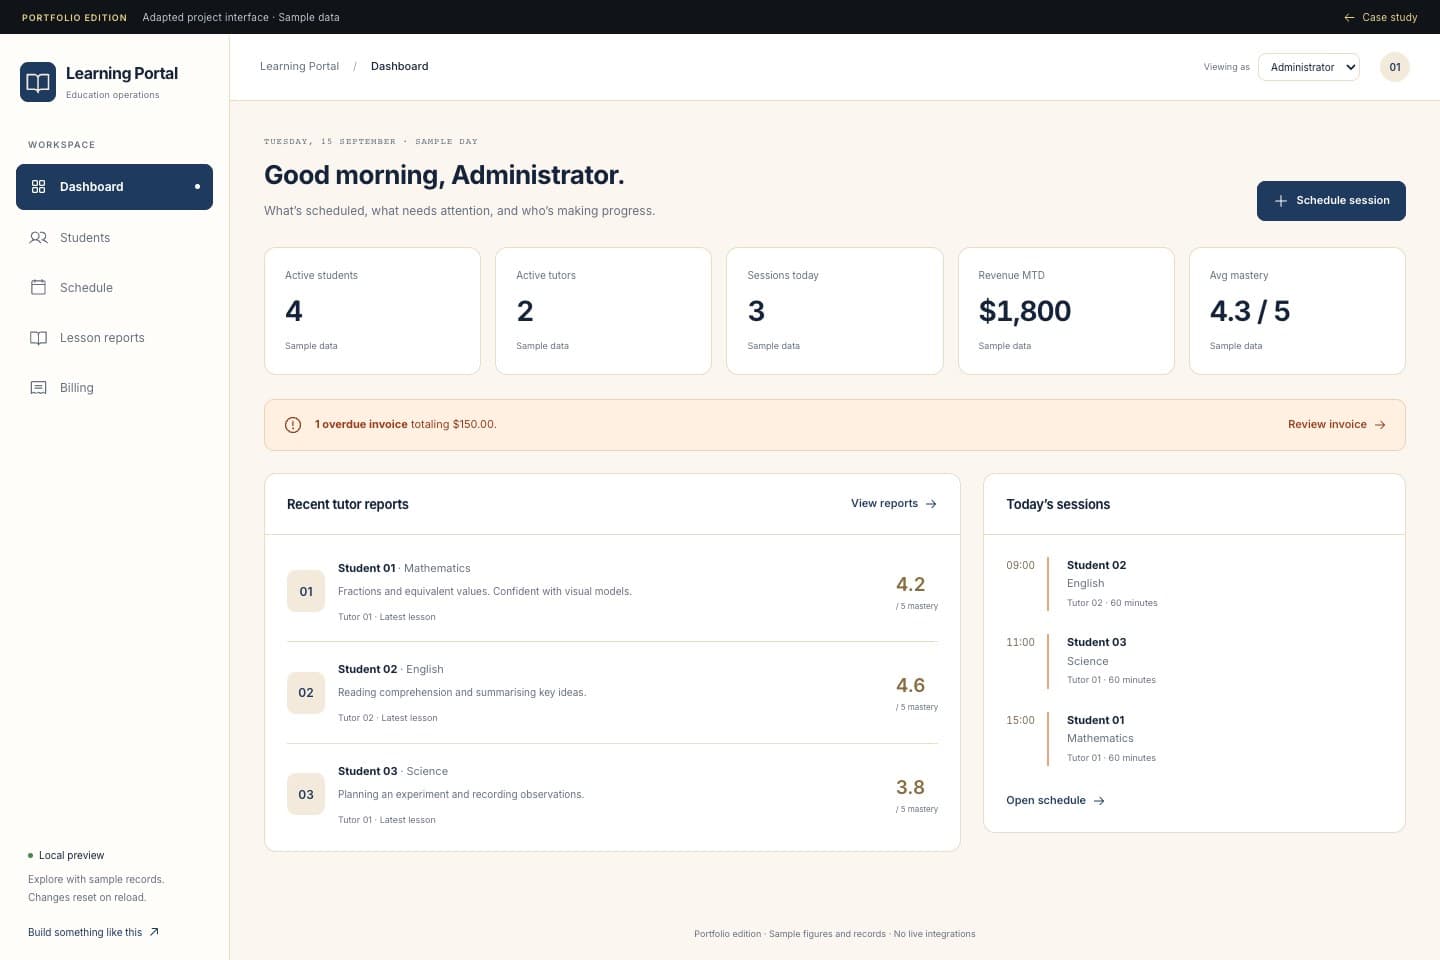Select the Revenue MTD card
The width and height of the screenshot is (1440, 960).
[x=1066, y=311]
